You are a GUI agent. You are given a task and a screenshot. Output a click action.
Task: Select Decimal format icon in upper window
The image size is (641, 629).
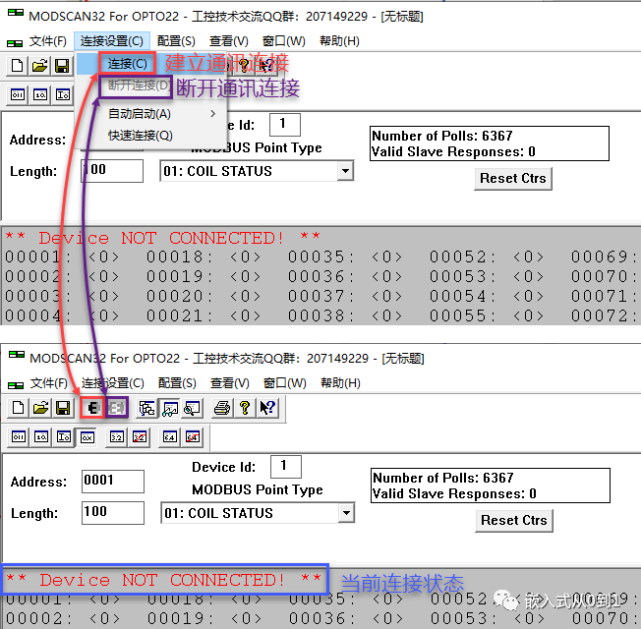pos(40,95)
